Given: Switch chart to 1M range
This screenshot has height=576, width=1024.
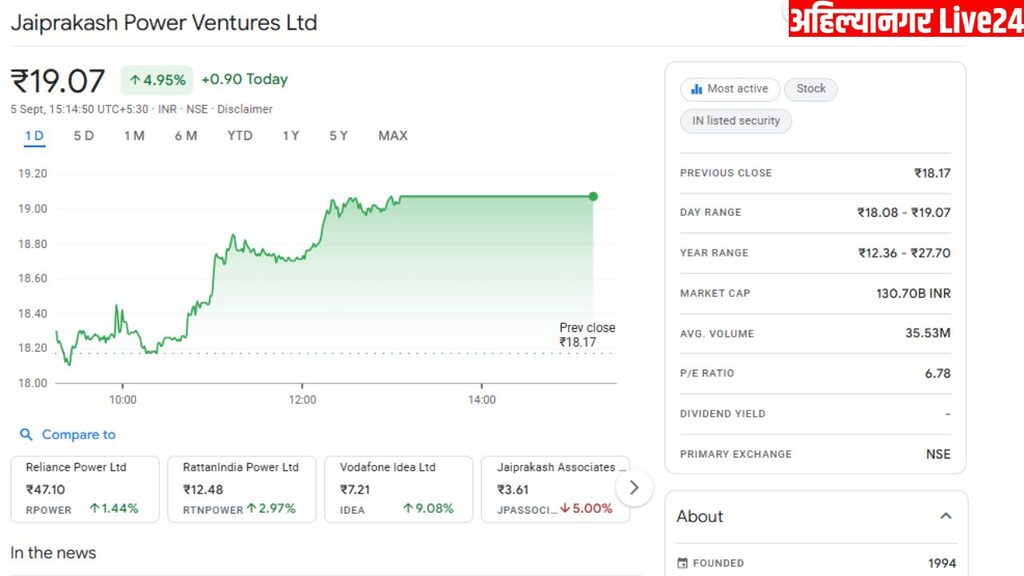Looking at the screenshot, I should tap(134, 136).
